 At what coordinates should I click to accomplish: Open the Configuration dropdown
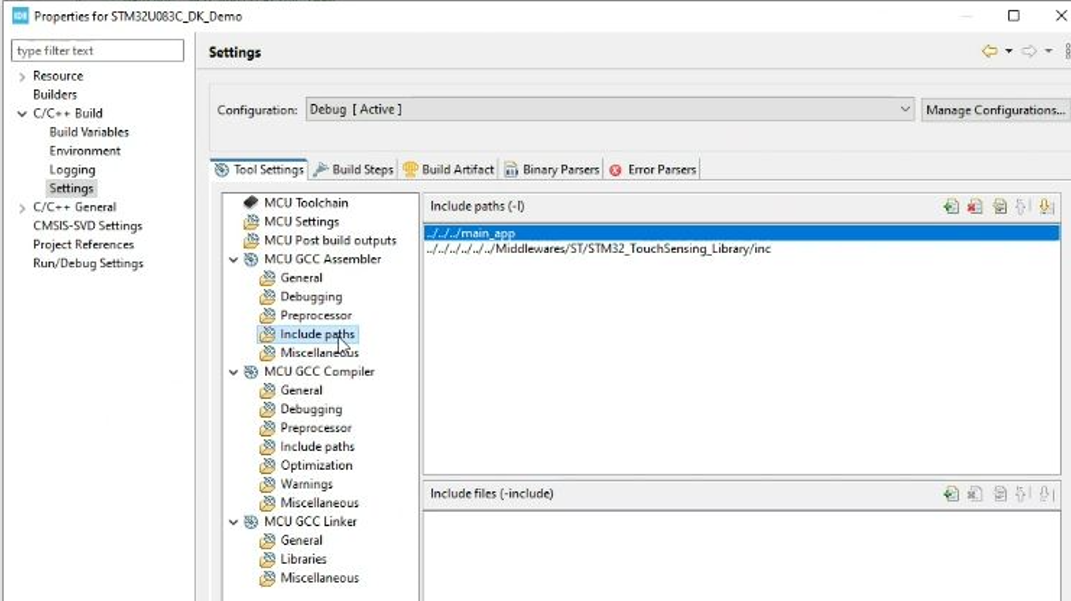tap(905, 109)
